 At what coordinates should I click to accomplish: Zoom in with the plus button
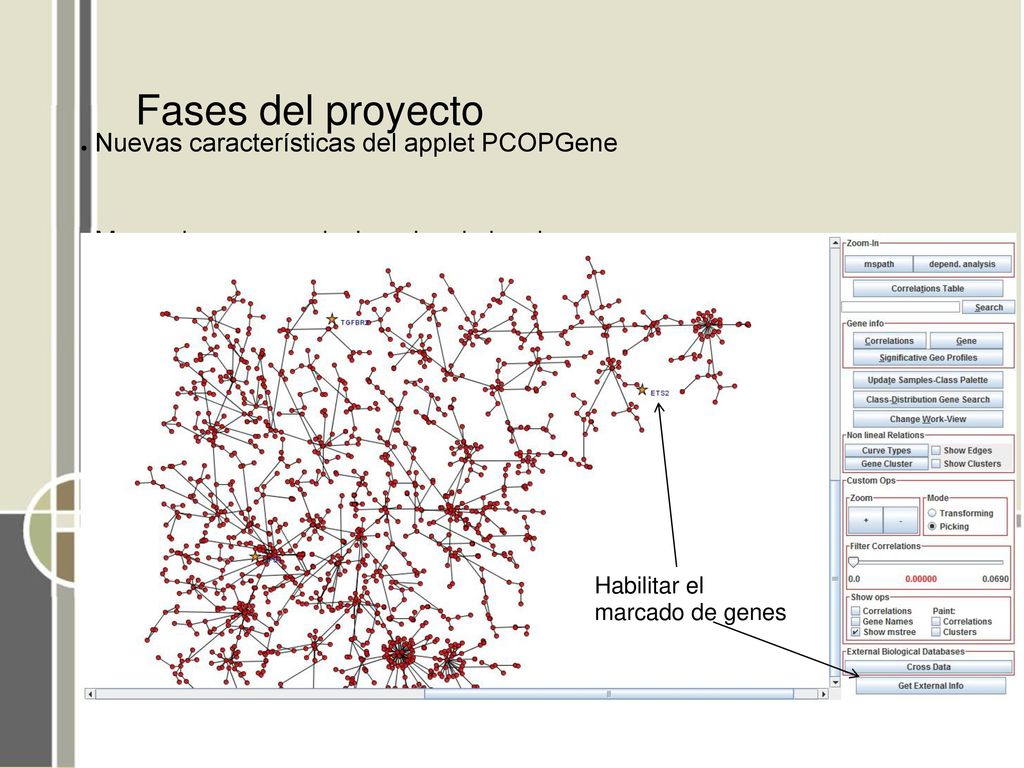(865, 520)
